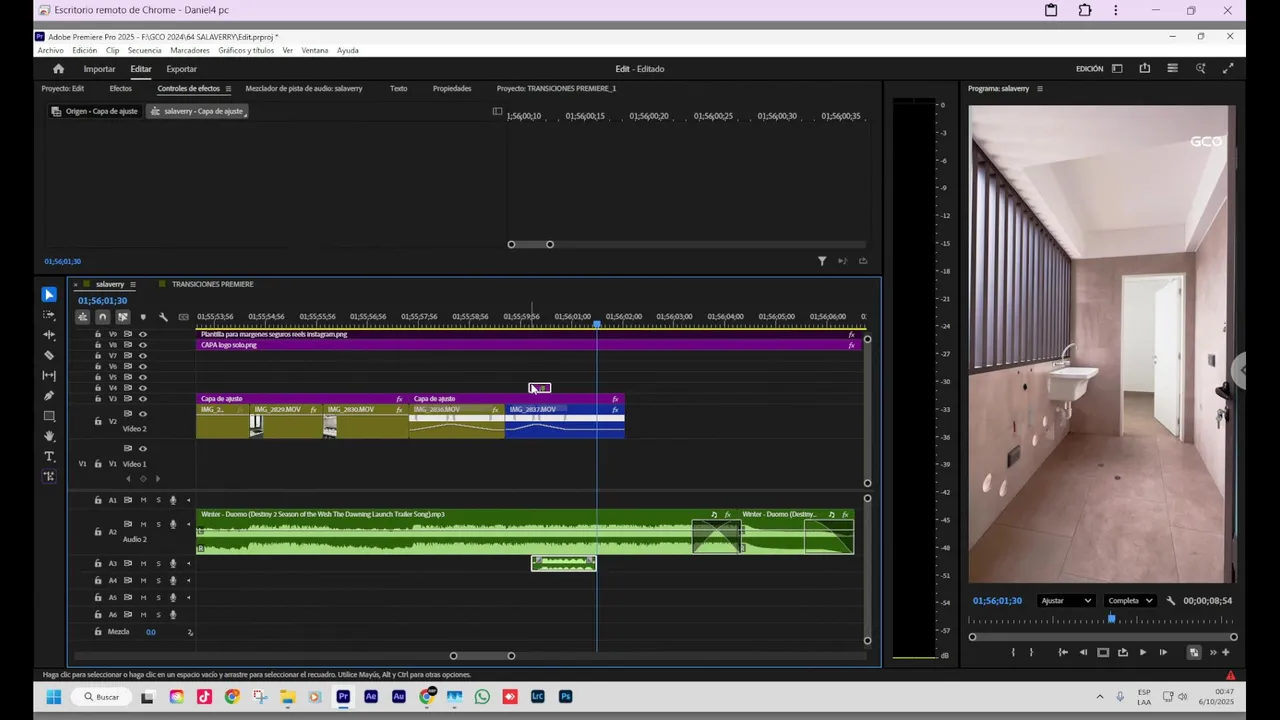Open the Marcadores menu
Screen dimensions: 1280x720
(x=190, y=50)
